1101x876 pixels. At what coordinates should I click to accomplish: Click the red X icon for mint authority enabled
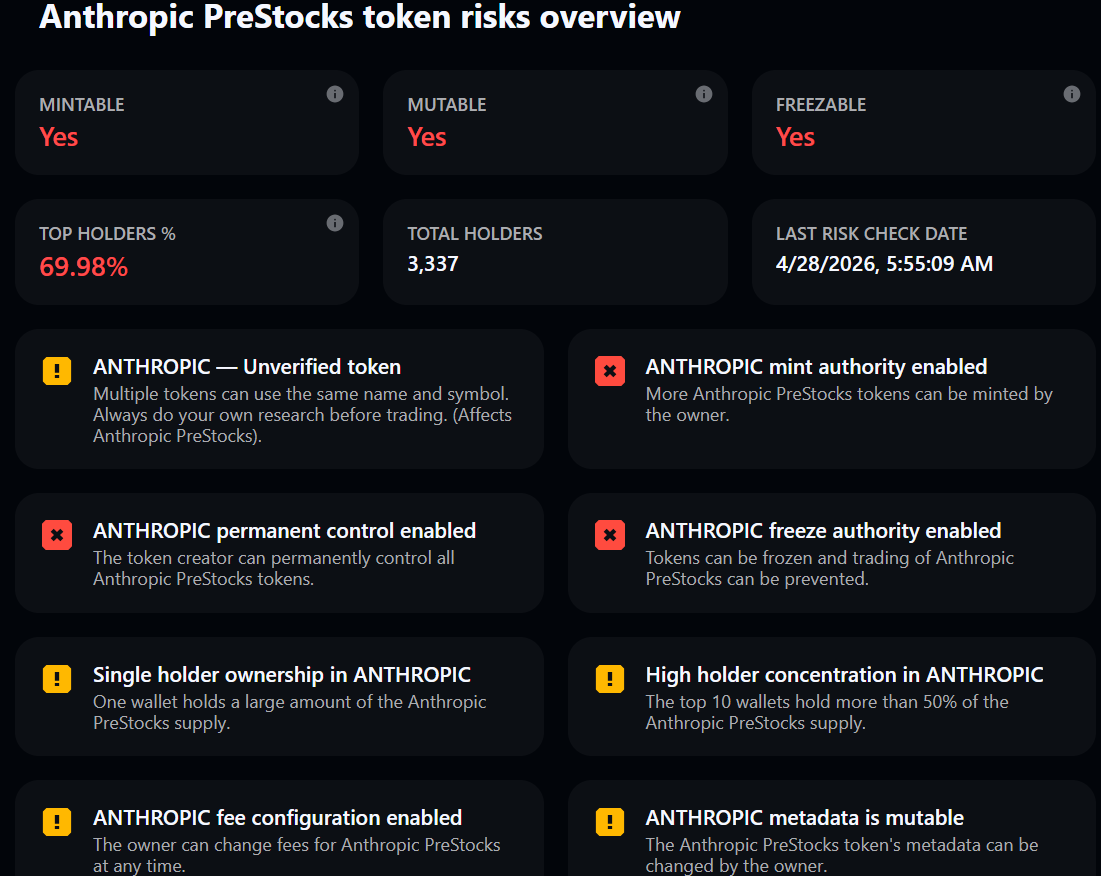point(610,371)
